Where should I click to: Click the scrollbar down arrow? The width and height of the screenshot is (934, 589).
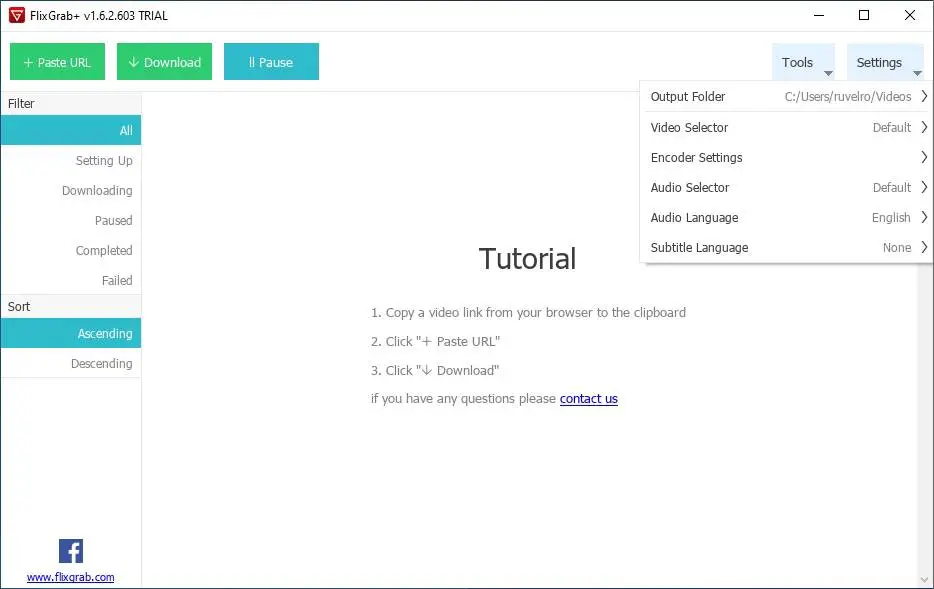[x=924, y=579]
